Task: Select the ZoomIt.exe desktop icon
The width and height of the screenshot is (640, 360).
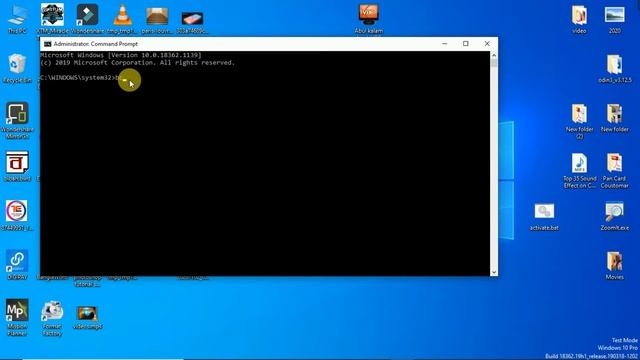Action: [x=615, y=216]
